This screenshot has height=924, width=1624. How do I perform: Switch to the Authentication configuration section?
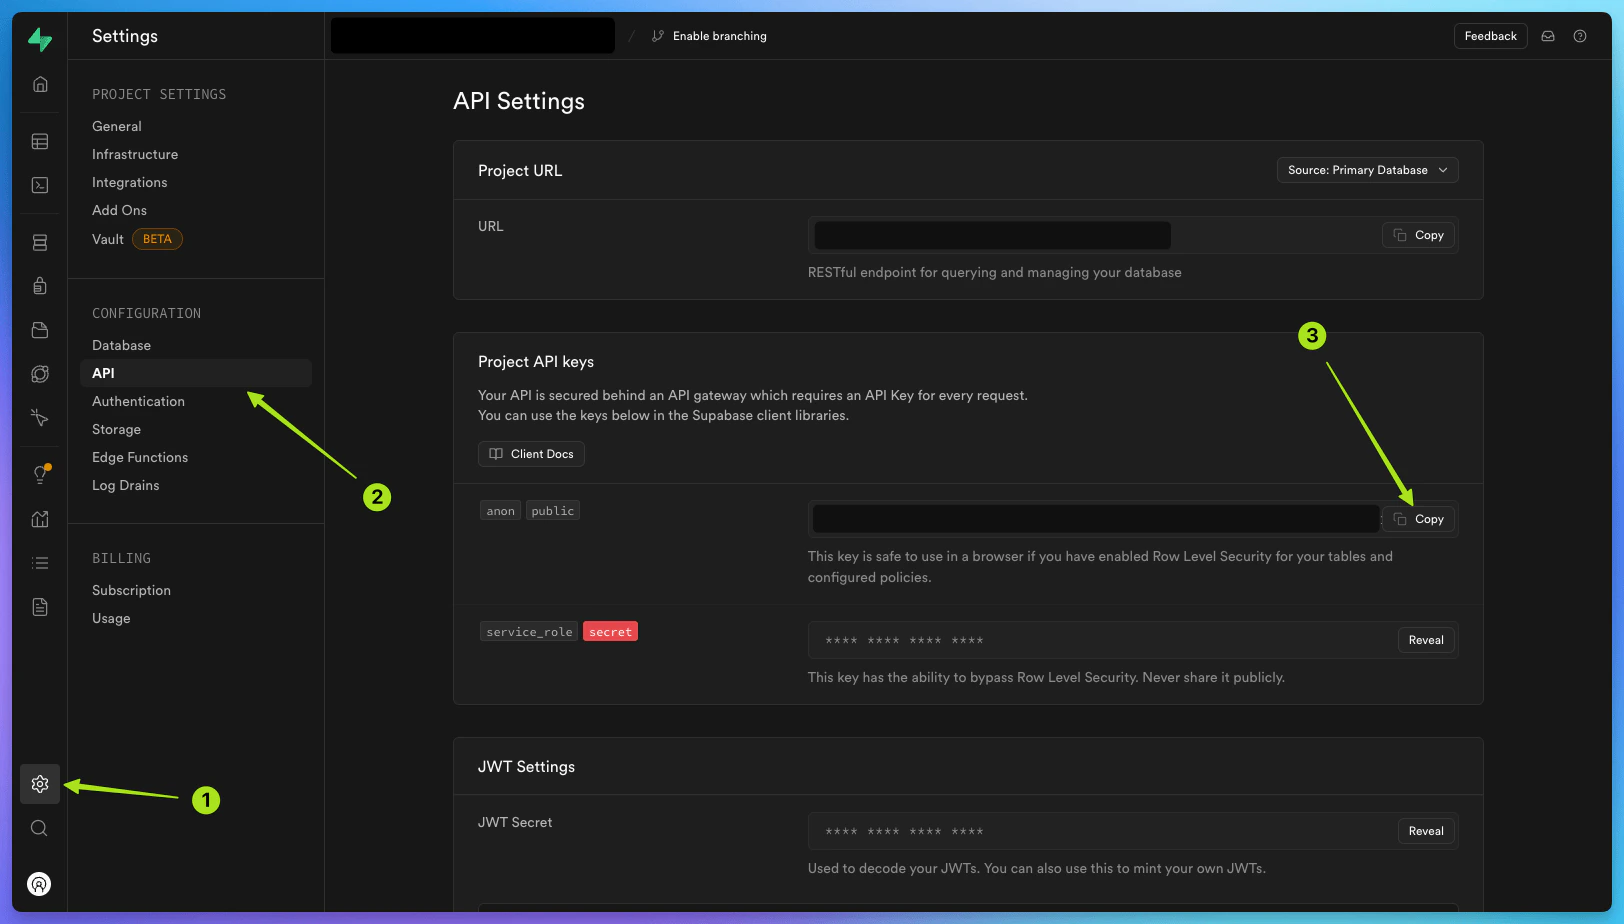[x=138, y=401]
